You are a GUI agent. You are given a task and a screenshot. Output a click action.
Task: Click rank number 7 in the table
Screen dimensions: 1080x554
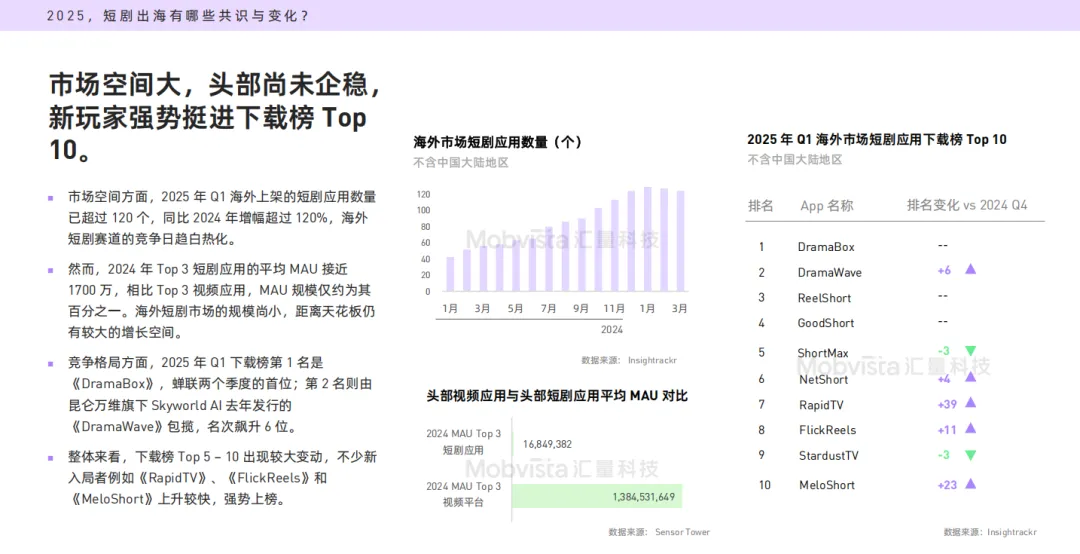pyautogui.click(x=761, y=404)
